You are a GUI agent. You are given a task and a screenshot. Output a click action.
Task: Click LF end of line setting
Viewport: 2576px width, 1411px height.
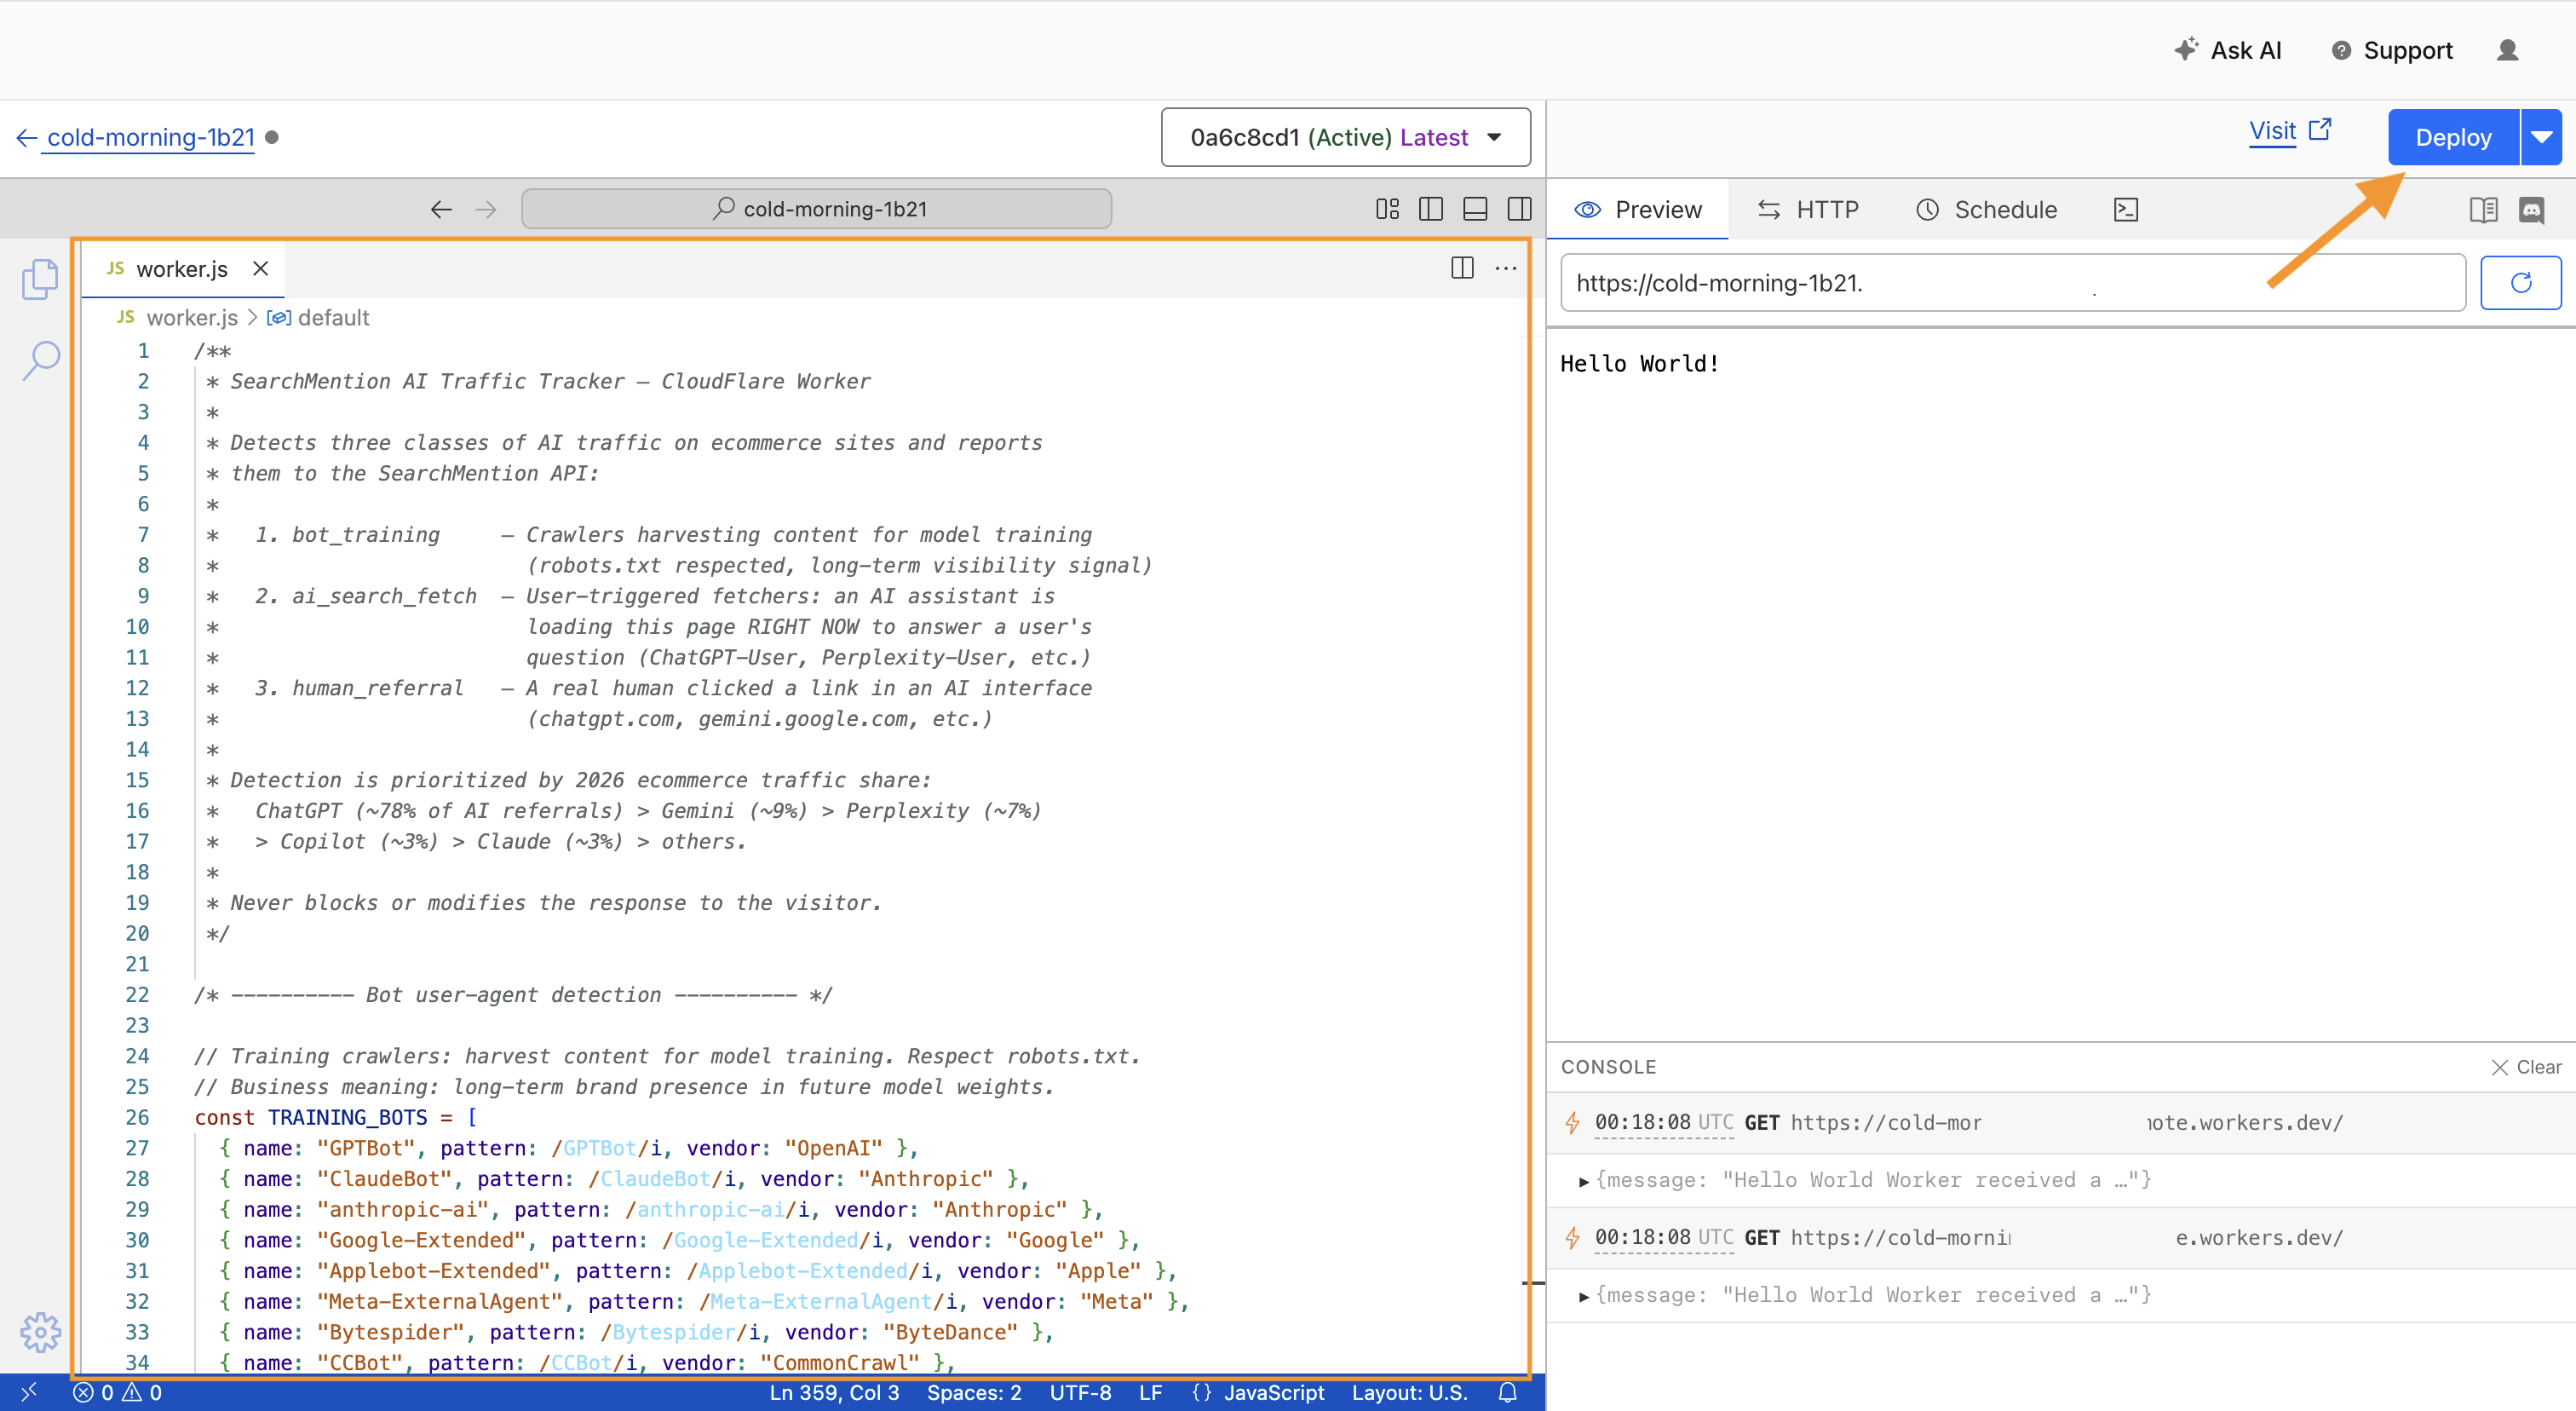pyautogui.click(x=1150, y=1392)
